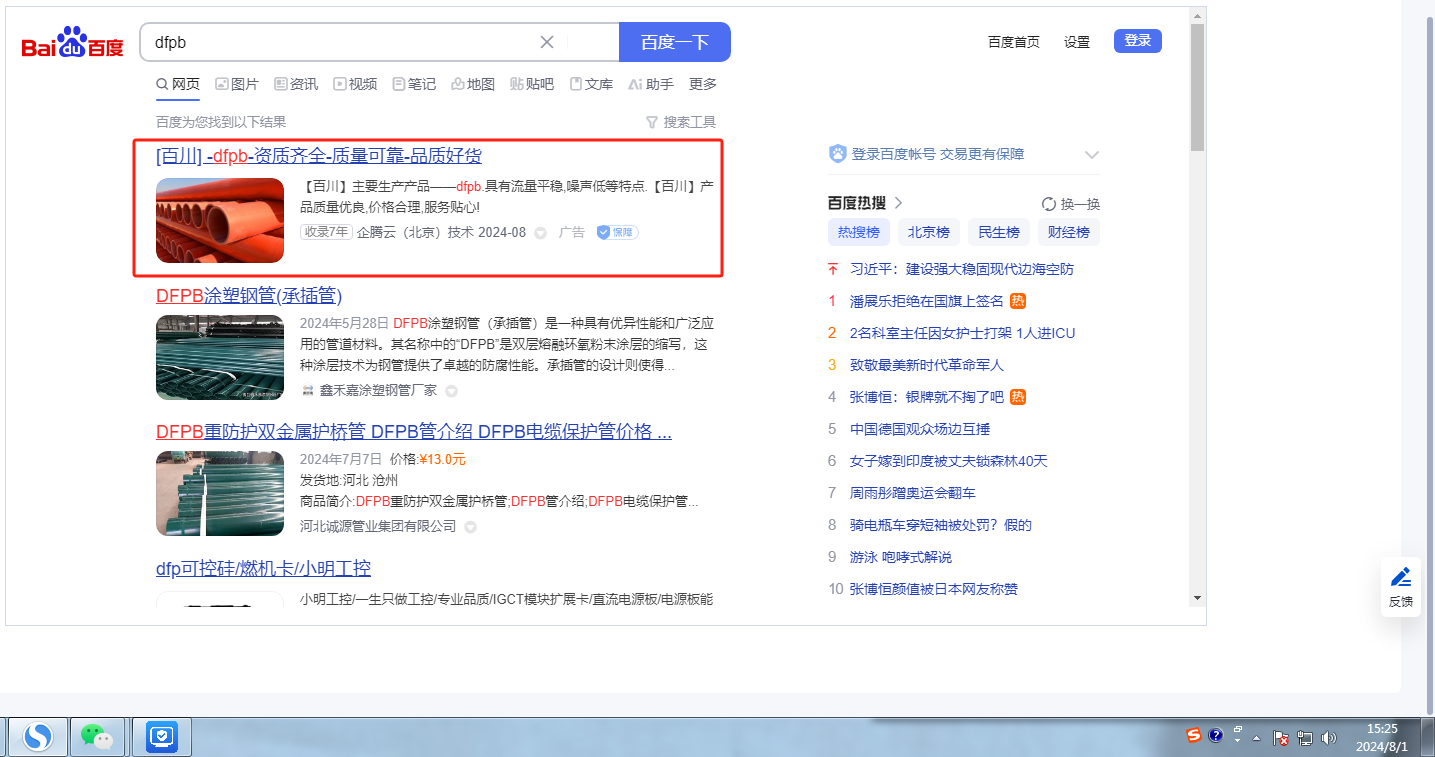Select the 财经榜 hot list tab

click(1069, 232)
